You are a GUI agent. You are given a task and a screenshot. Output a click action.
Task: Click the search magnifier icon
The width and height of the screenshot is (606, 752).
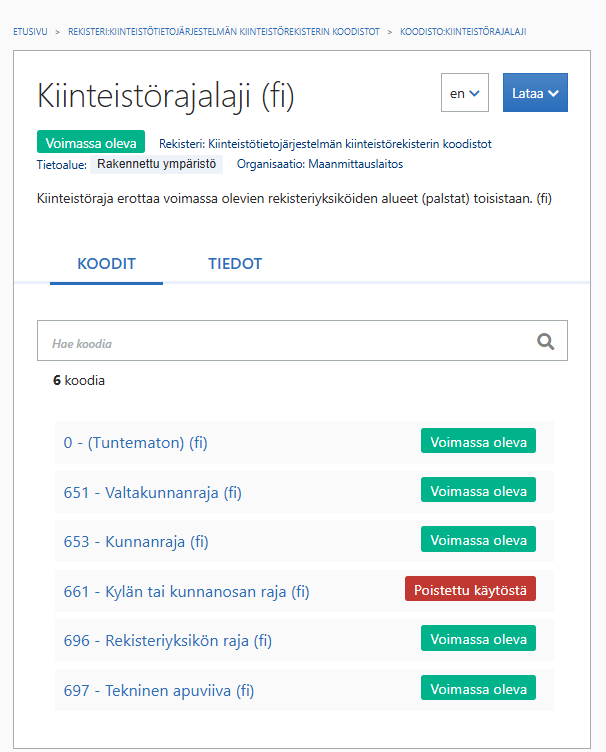point(545,341)
